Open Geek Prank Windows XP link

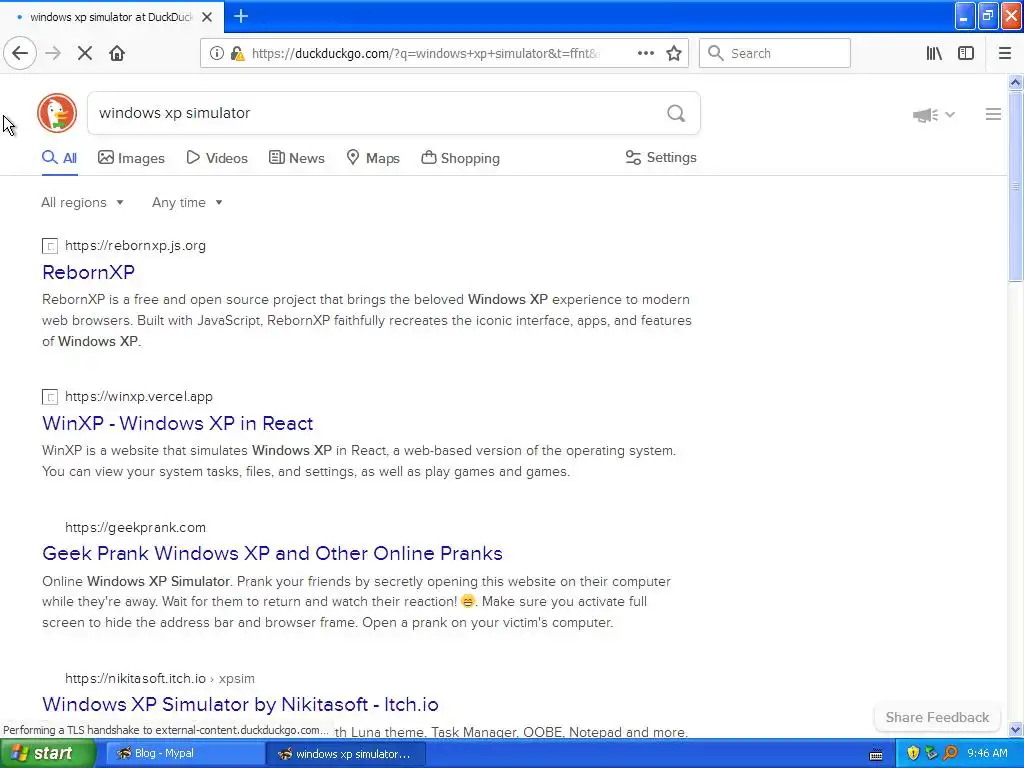(x=272, y=553)
